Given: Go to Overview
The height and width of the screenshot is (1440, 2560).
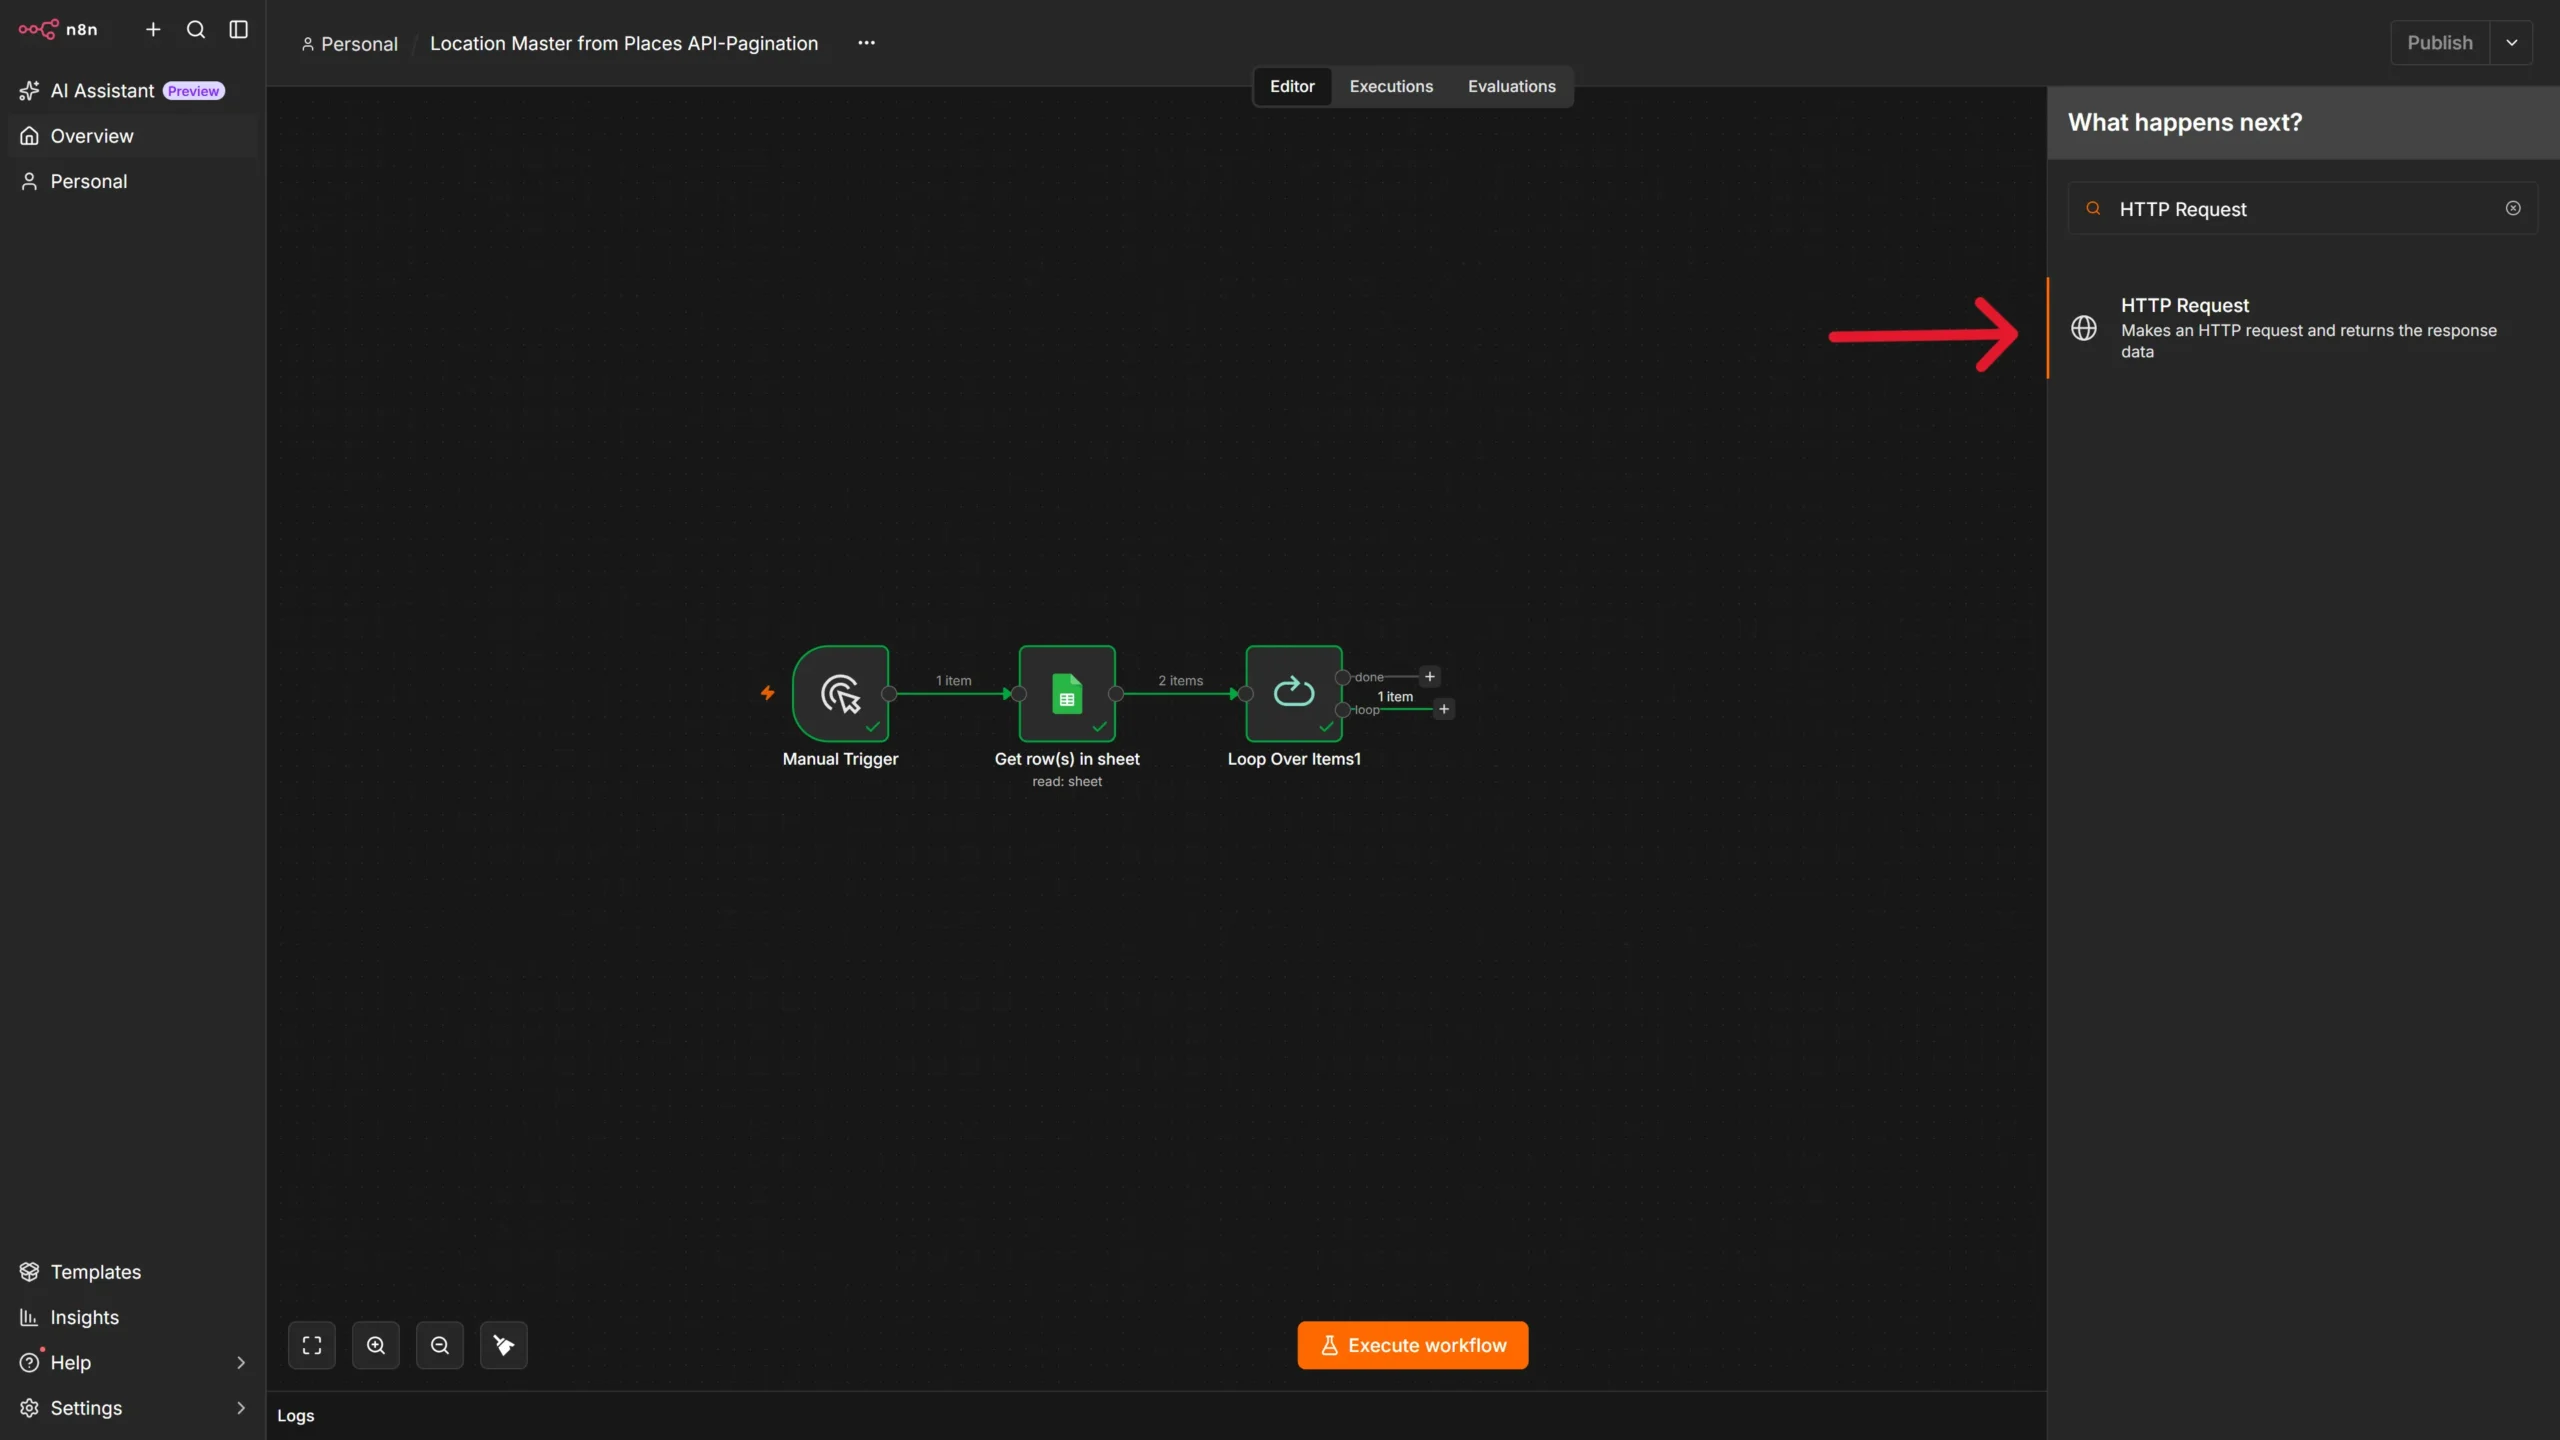Looking at the screenshot, I should pos(131,136).
